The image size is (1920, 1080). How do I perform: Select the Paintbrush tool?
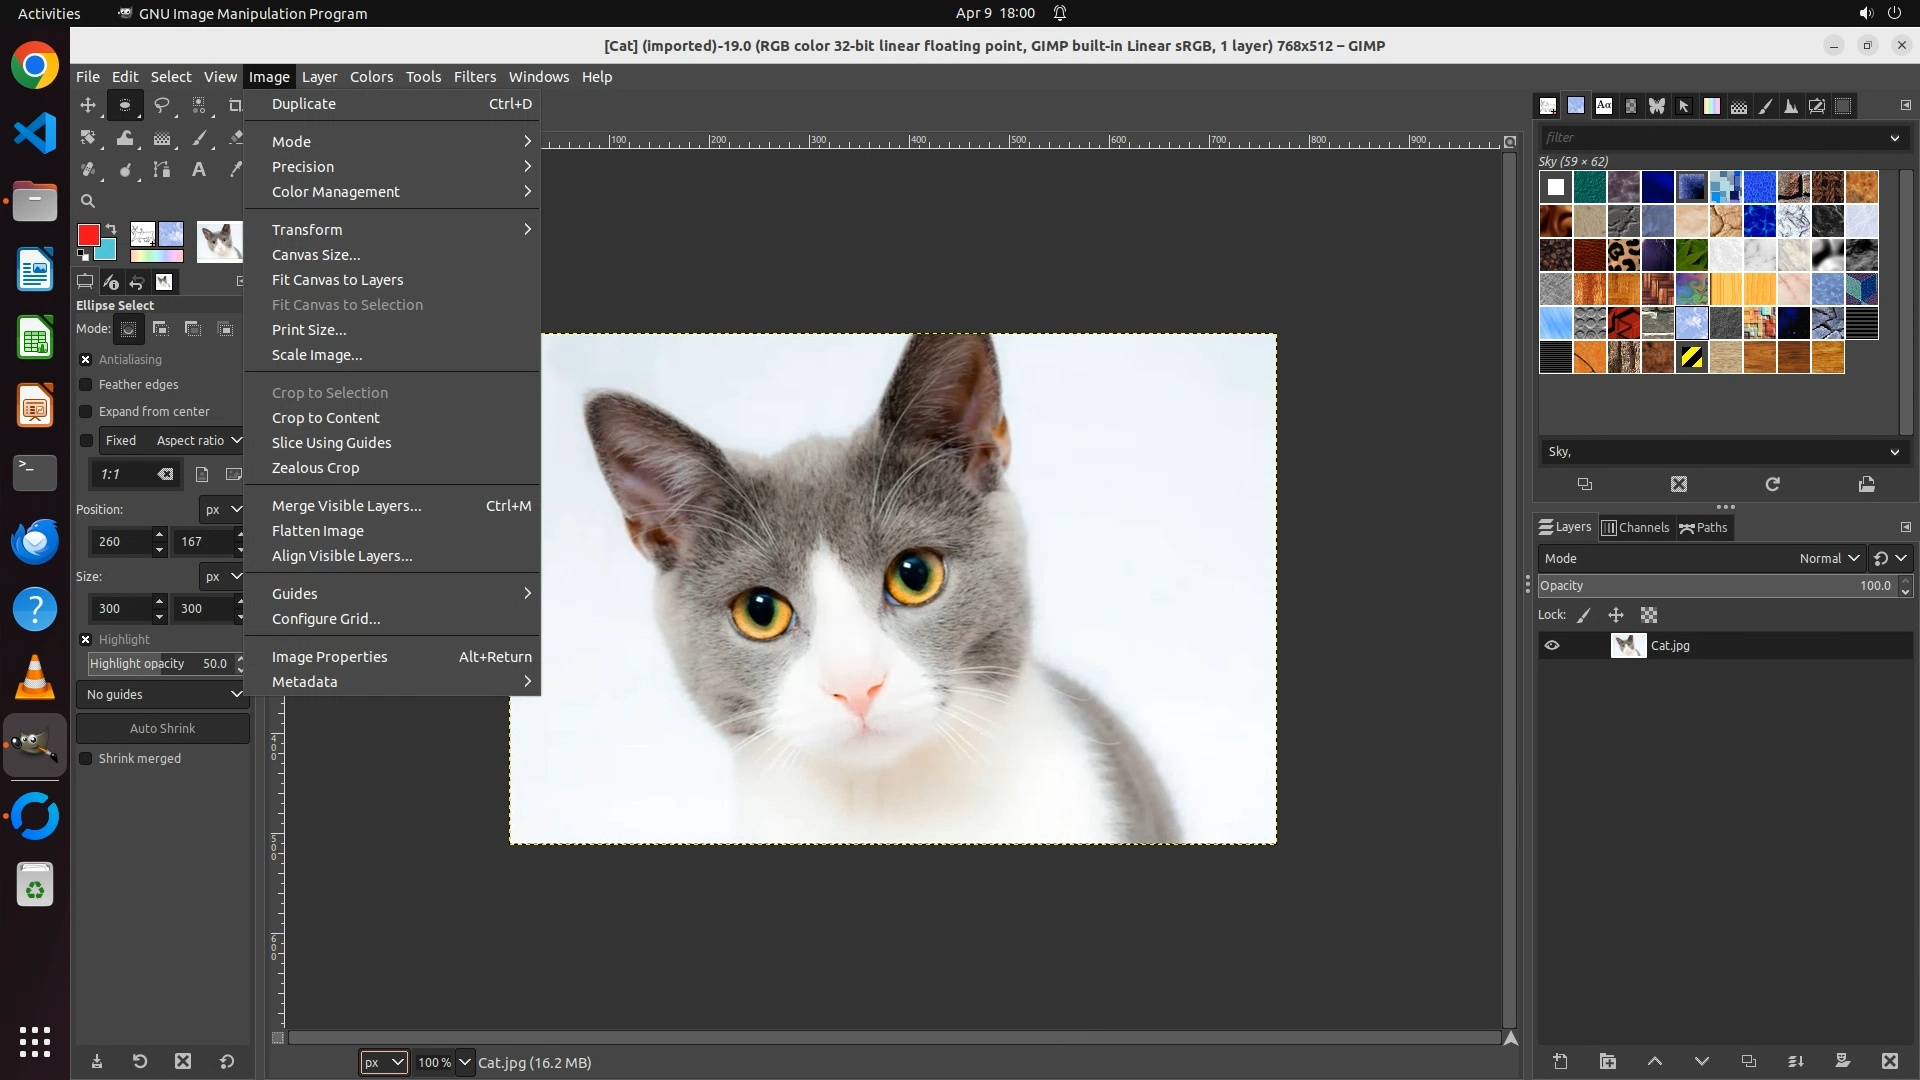click(x=199, y=138)
